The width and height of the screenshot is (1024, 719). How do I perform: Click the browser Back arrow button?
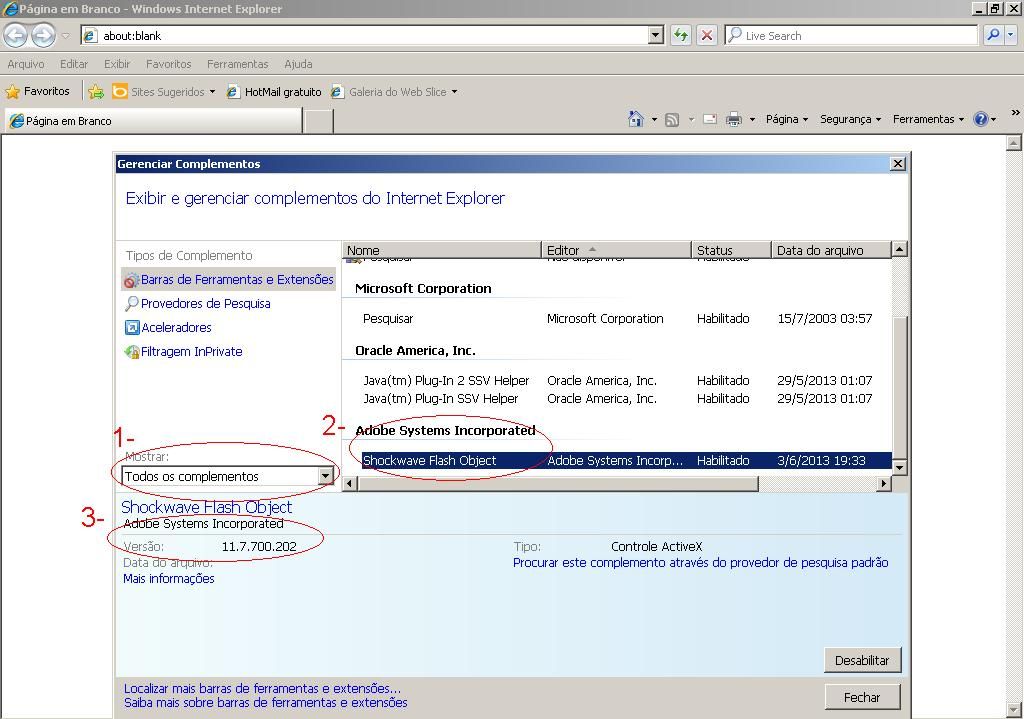pos(16,35)
